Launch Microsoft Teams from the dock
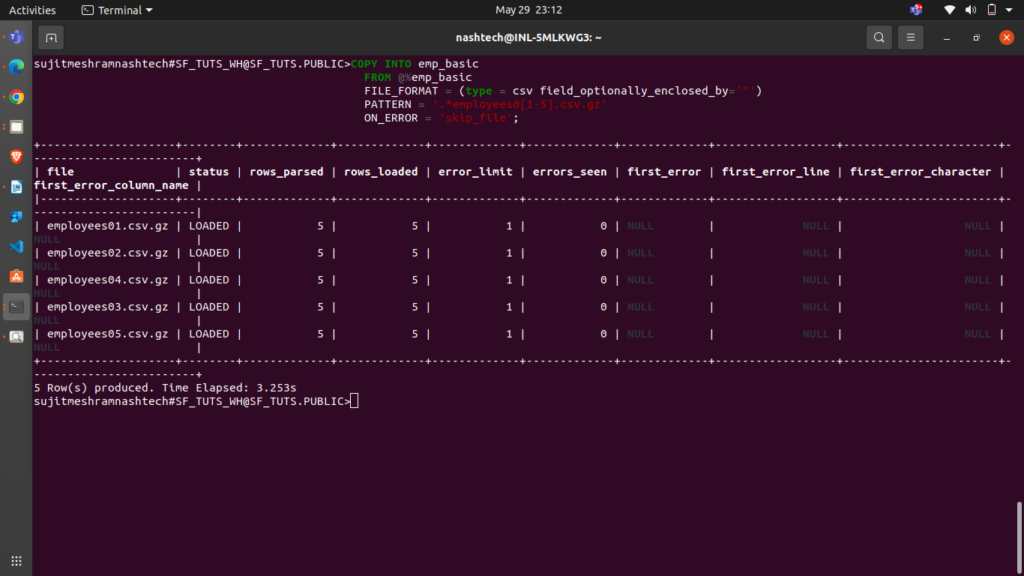Screen dimensions: 1024x576 point(16,38)
